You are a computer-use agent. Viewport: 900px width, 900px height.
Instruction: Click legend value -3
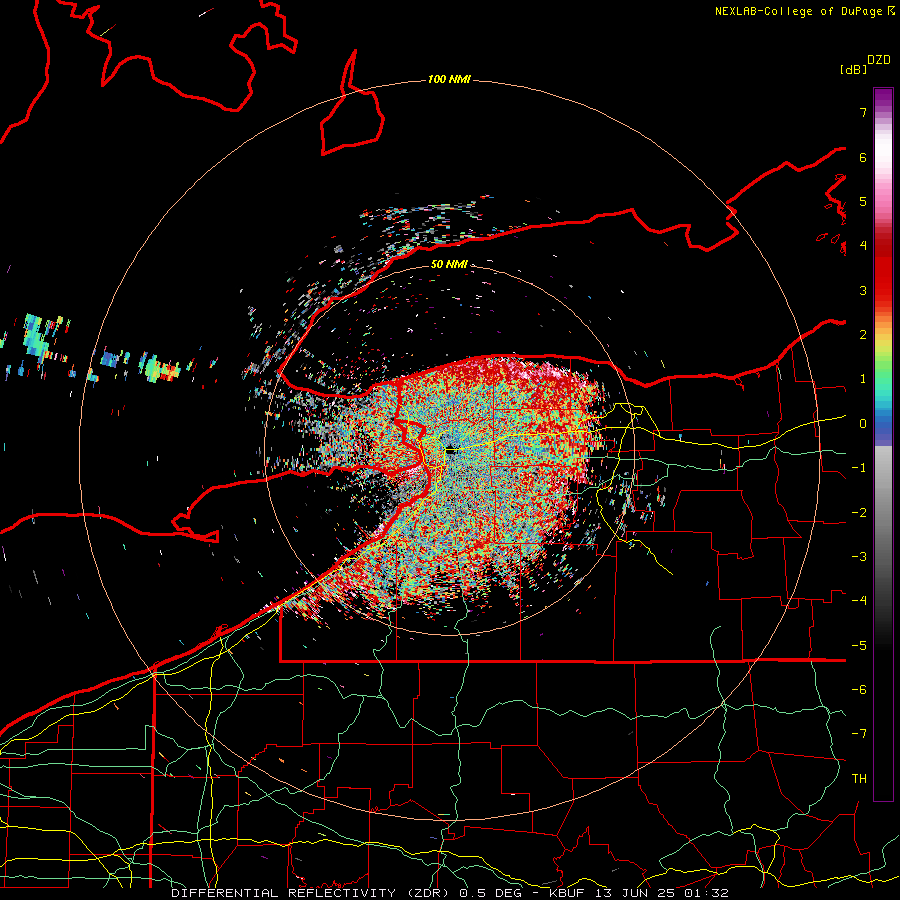point(859,557)
